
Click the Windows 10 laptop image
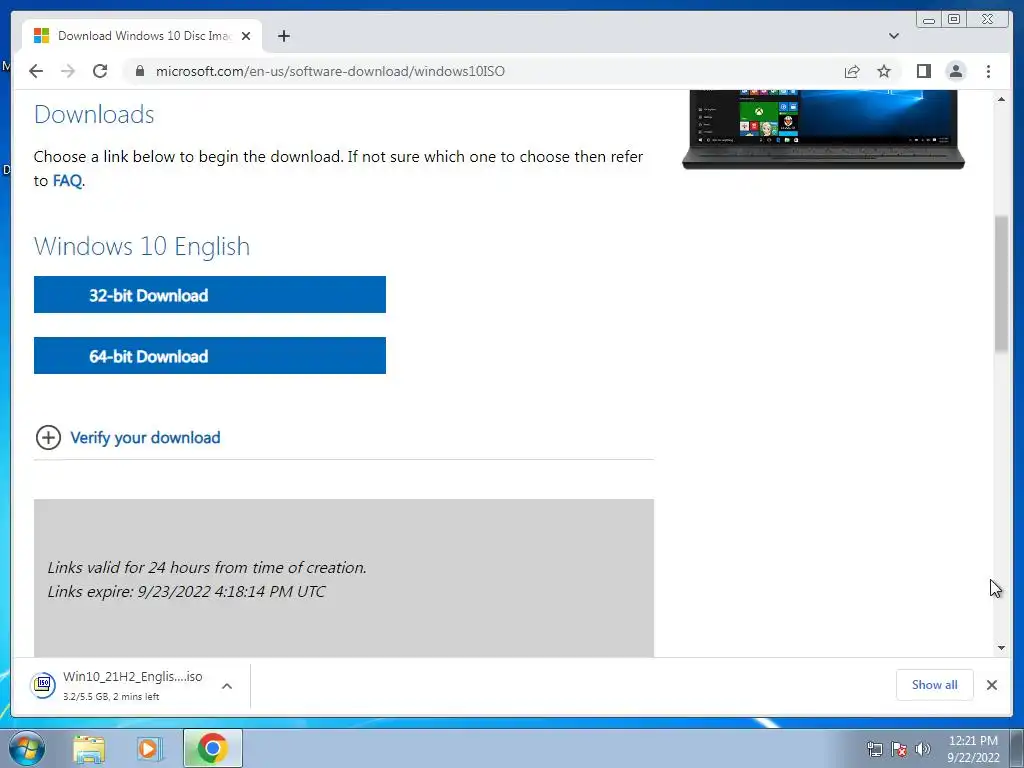823,129
